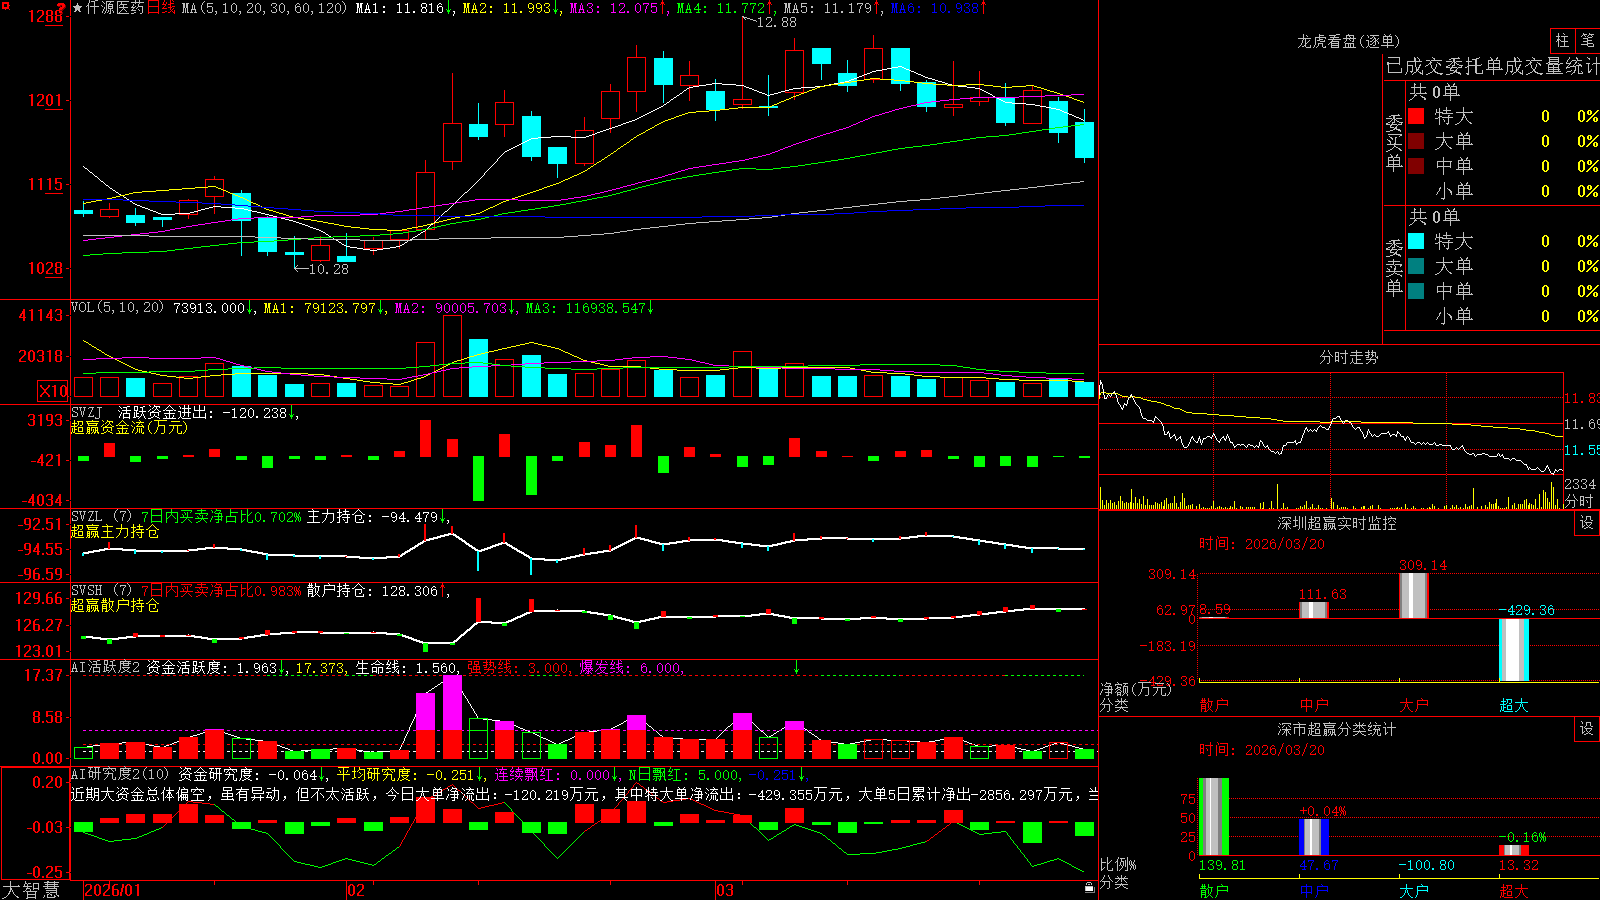Click the lock icon at chart bottom-right
Screen dimensions: 1600x900
tap(1089, 887)
